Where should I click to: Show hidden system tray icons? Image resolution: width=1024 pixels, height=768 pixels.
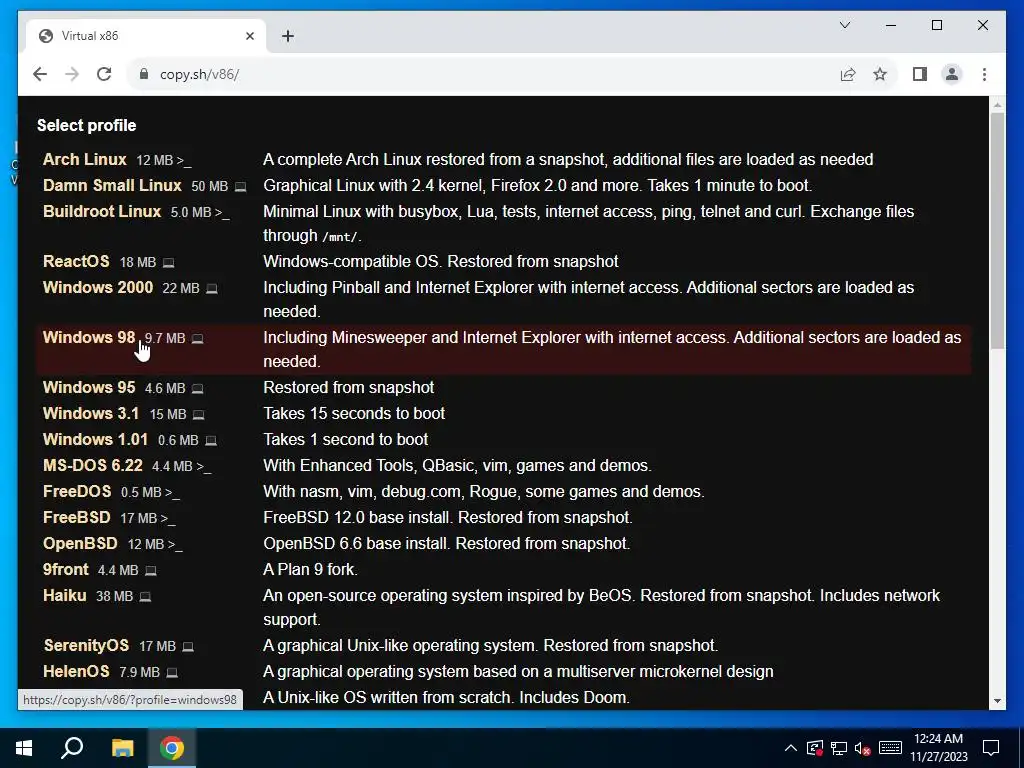[x=790, y=748]
